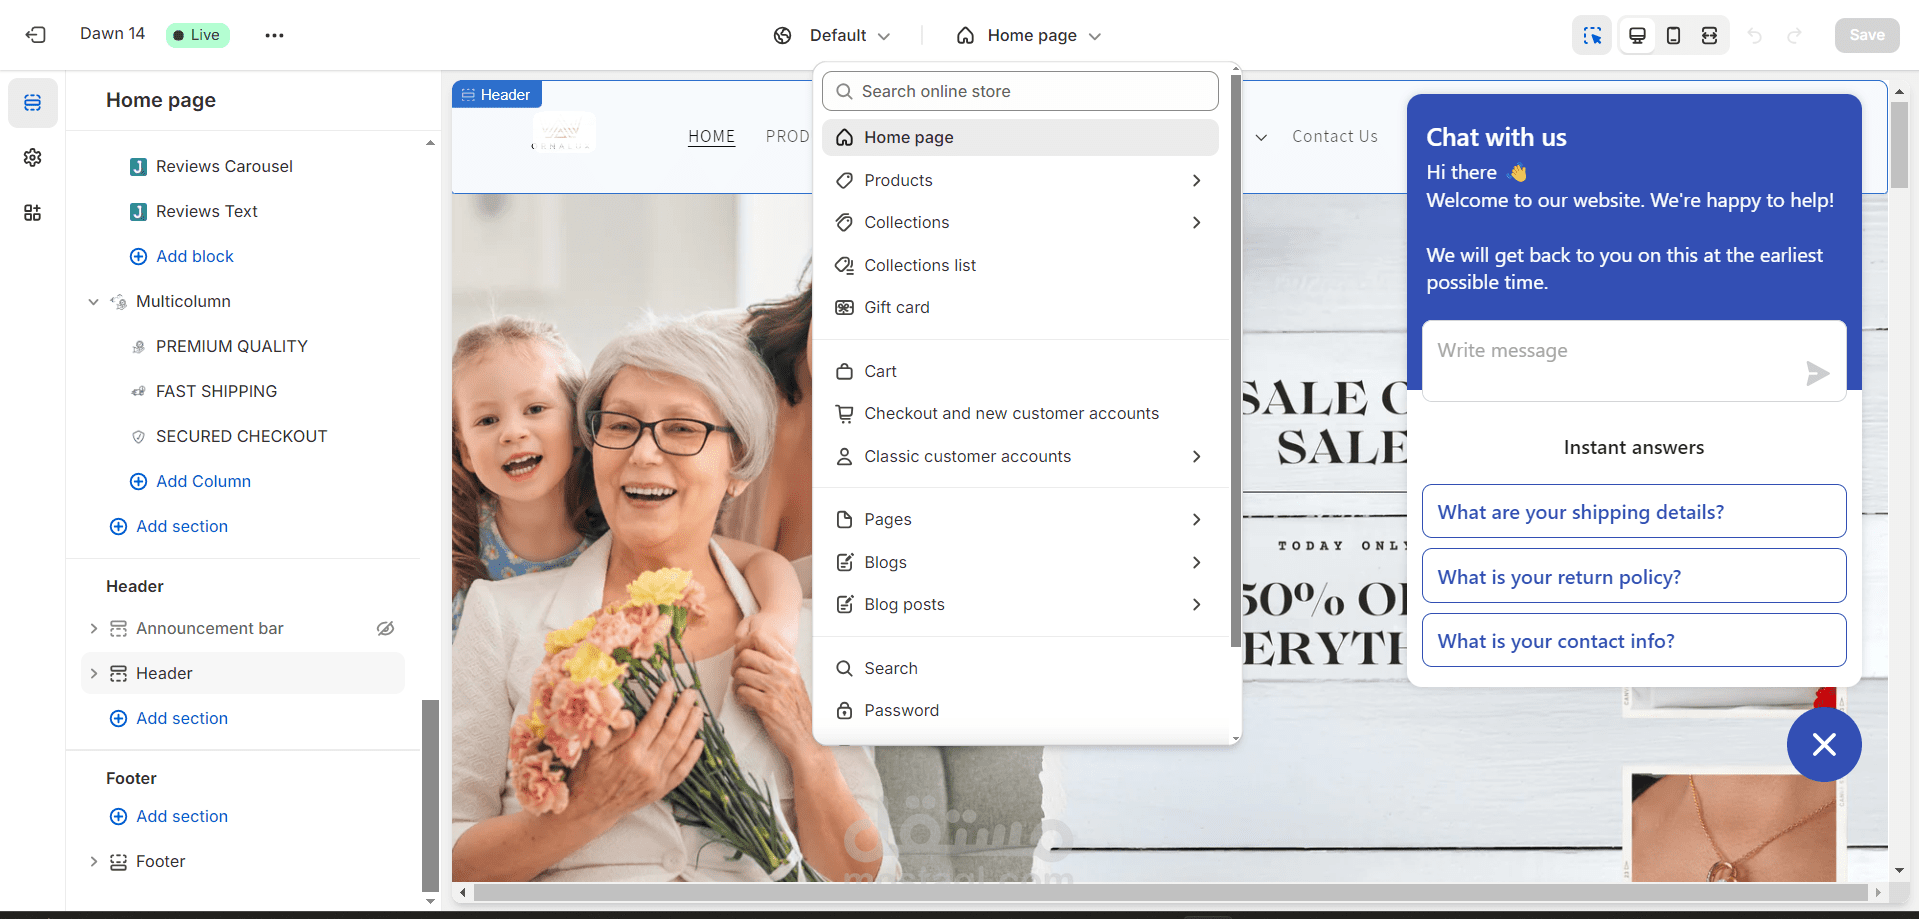Click the undo arrow icon
Viewport: 1919px width, 919px height.
click(x=1754, y=35)
